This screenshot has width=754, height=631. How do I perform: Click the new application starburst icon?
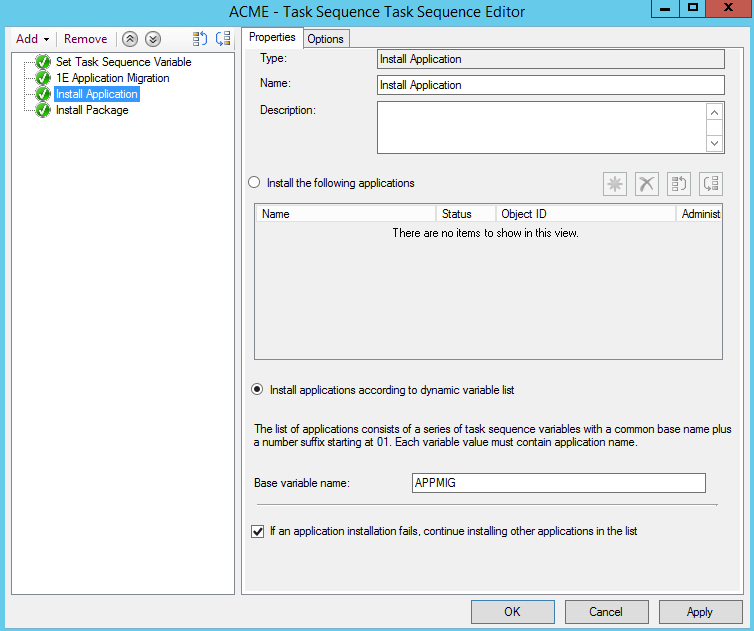[615, 184]
